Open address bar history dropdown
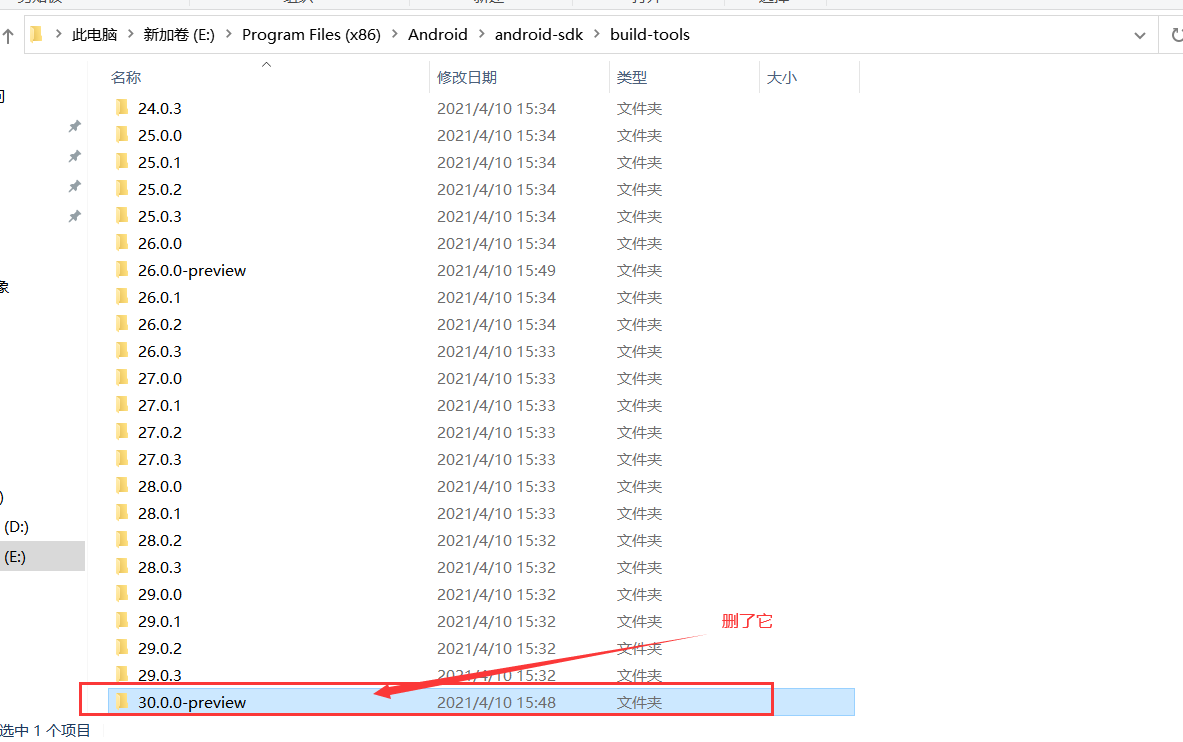The width and height of the screenshot is (1183, 742). click(x=1140, y=35)
